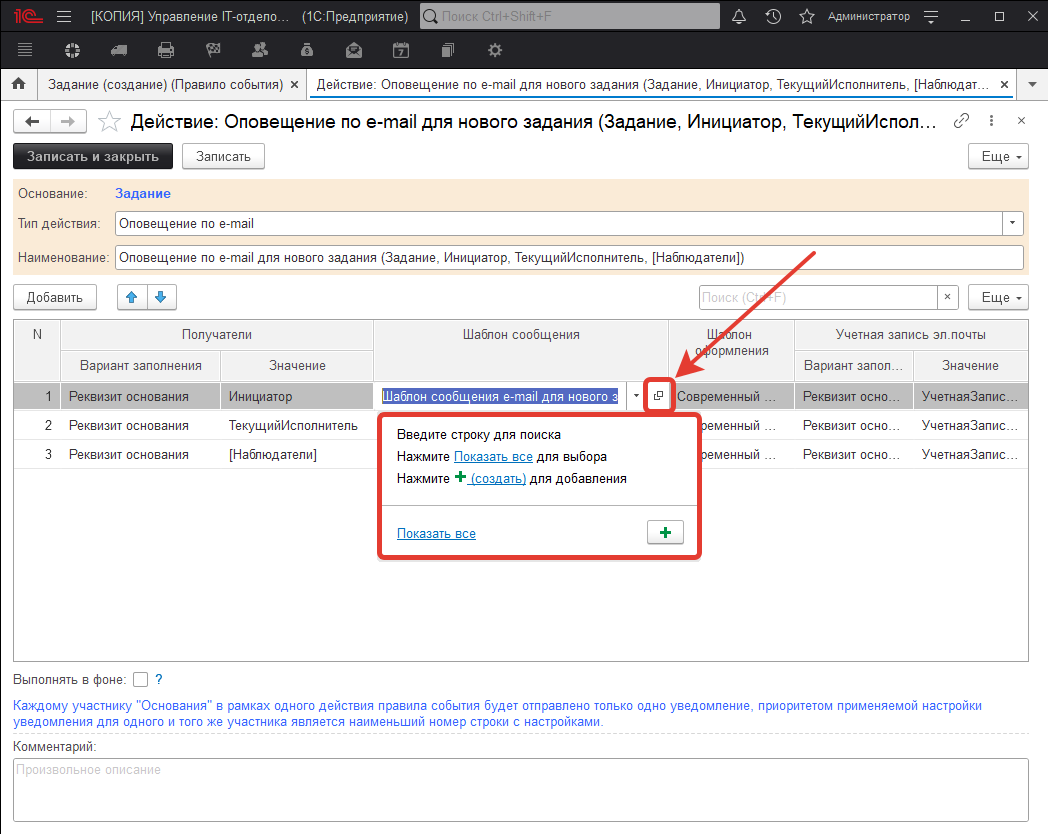Open the printer section icon

click(166, 50)
